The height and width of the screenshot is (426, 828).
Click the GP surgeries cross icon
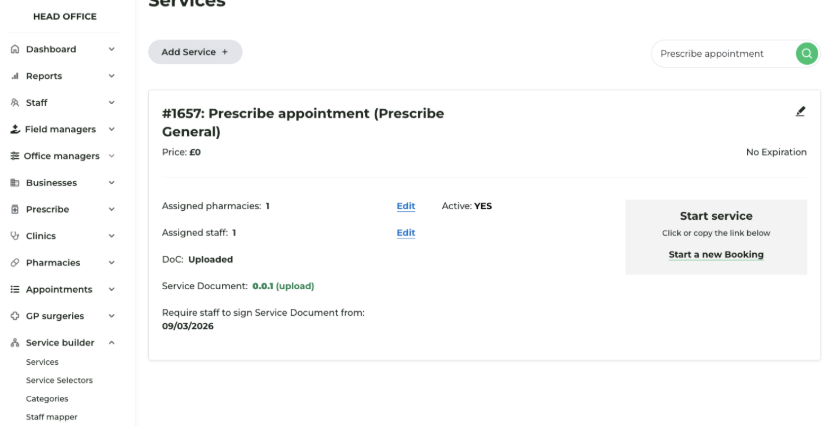[x=15, y=316]
